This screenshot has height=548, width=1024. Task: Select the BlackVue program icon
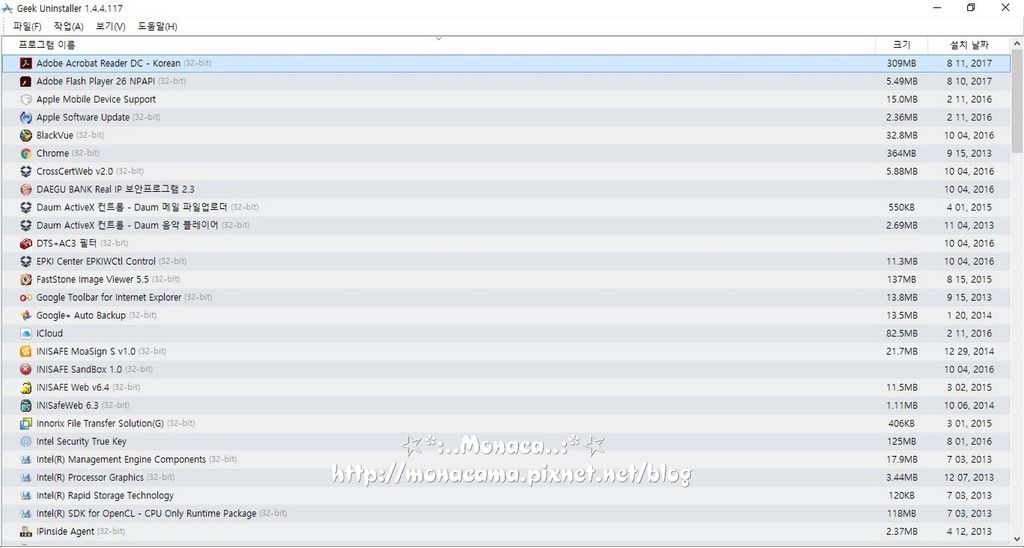pyautogui.click(x=25, y=135)
